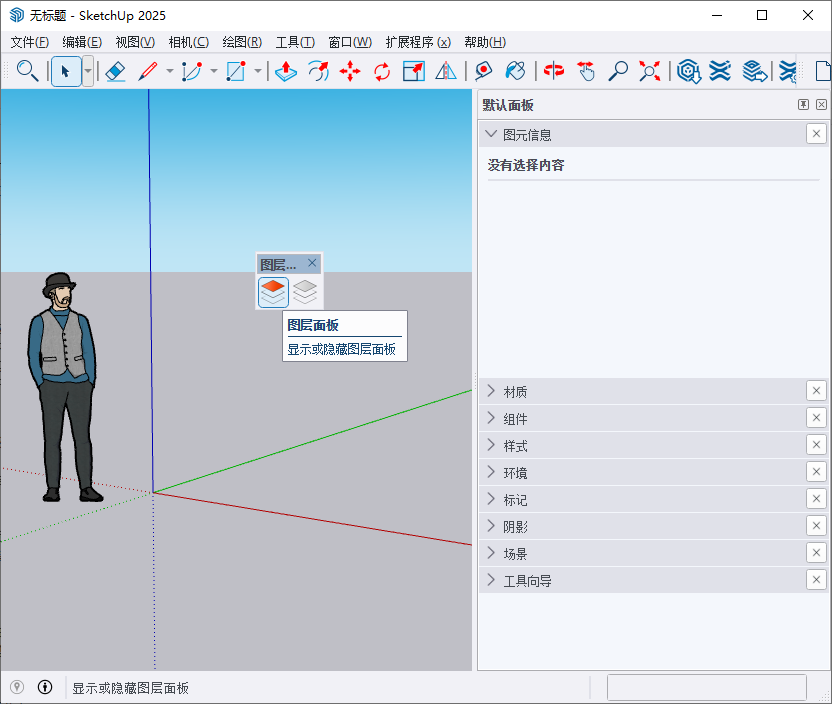Activate the Push/Pull tool
This screenshot has height=704, width=832.
point(286,71)
